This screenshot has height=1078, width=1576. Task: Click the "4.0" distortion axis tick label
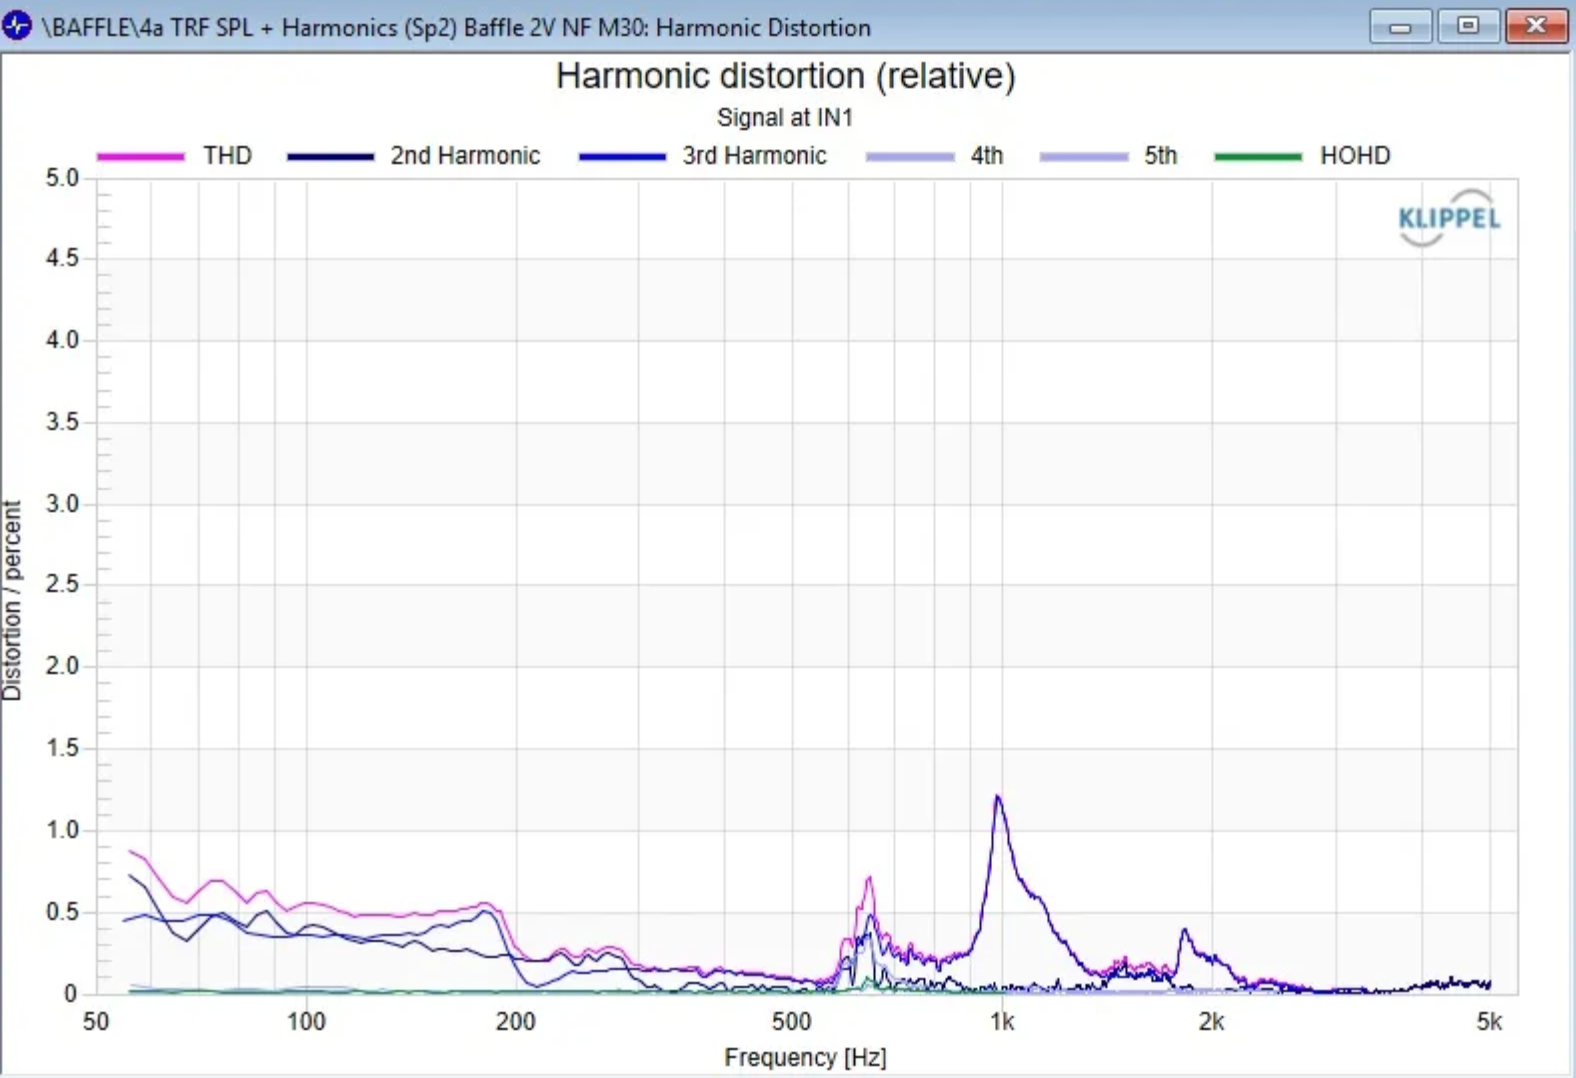click(x=62, y=340)
